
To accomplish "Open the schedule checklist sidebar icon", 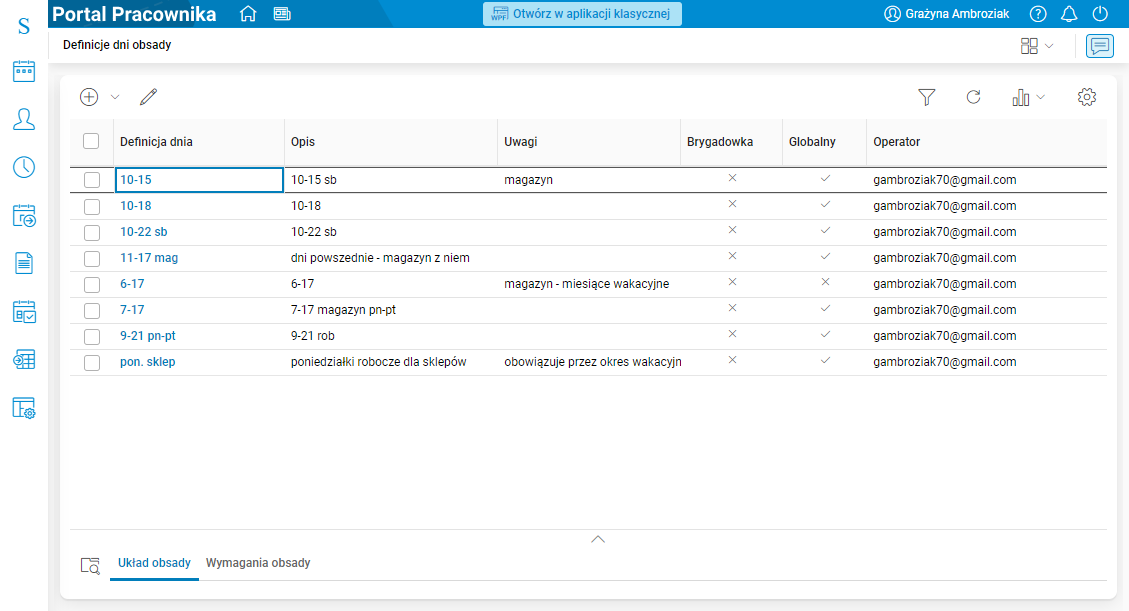I will tap(24, 312).
